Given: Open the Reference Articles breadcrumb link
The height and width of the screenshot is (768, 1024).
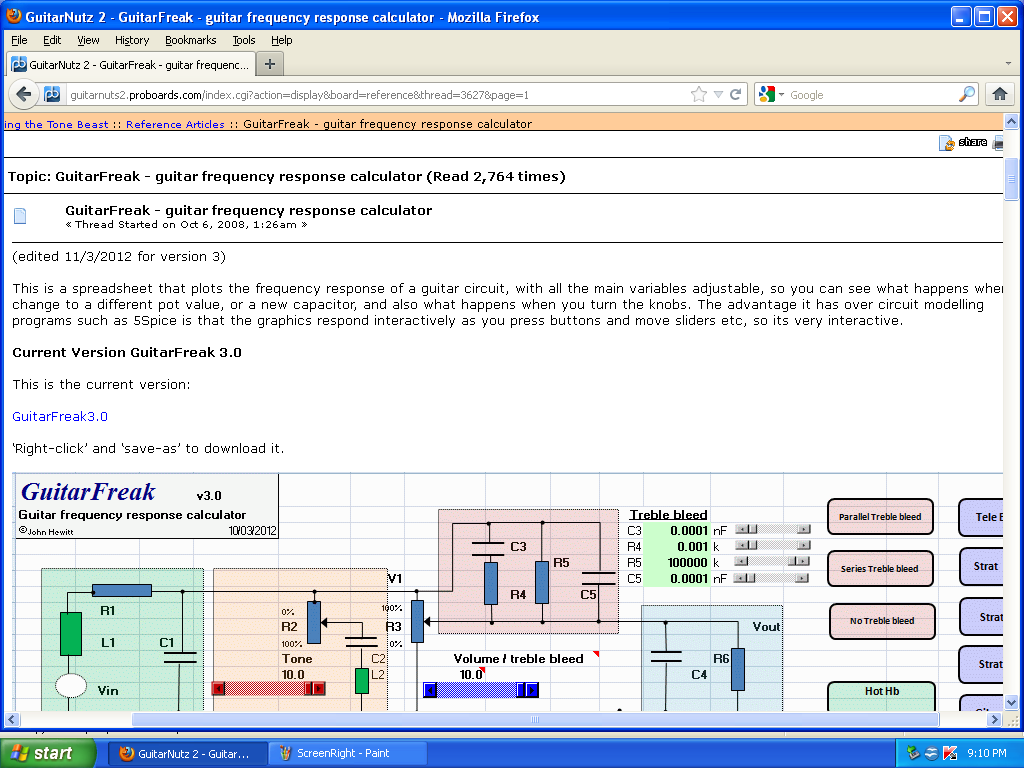Looking at the screenshot, I should (x=175, y=124).
